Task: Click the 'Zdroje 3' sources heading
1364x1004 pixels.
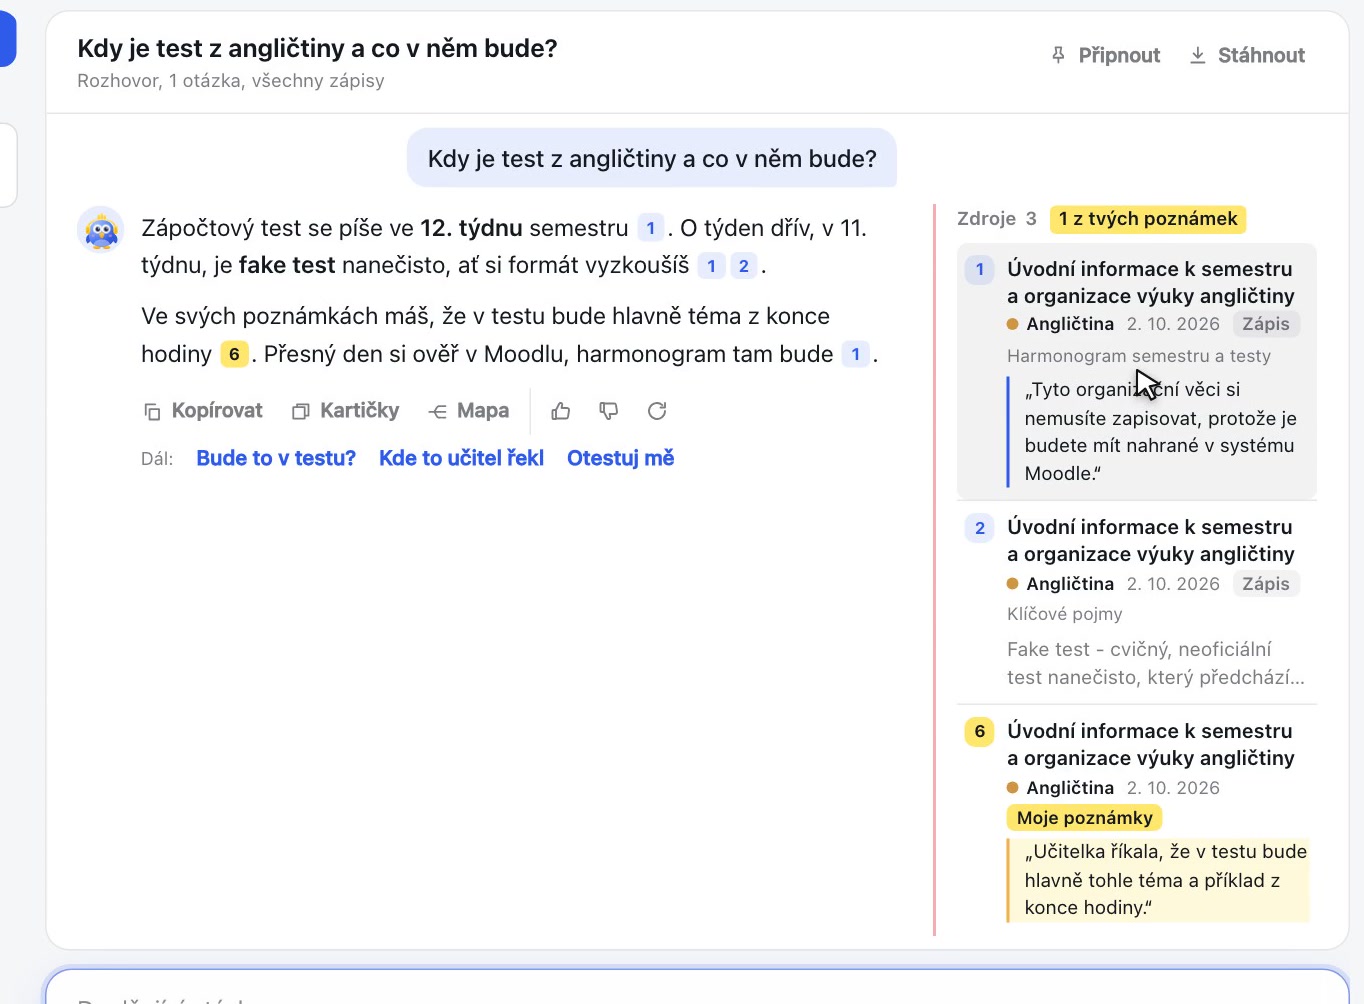Action: coord(997,219)
